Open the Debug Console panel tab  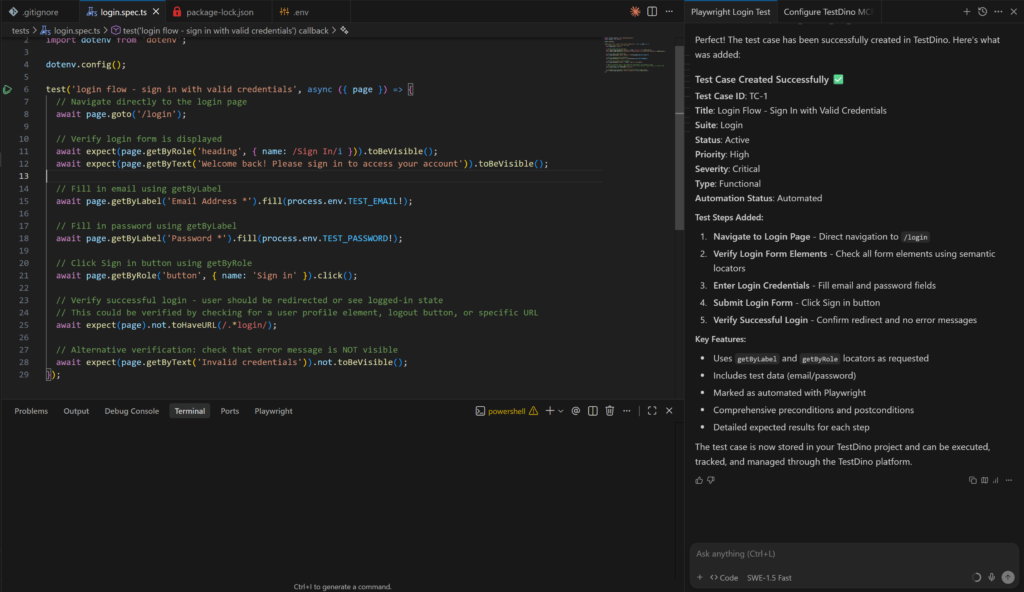(131, 411)
